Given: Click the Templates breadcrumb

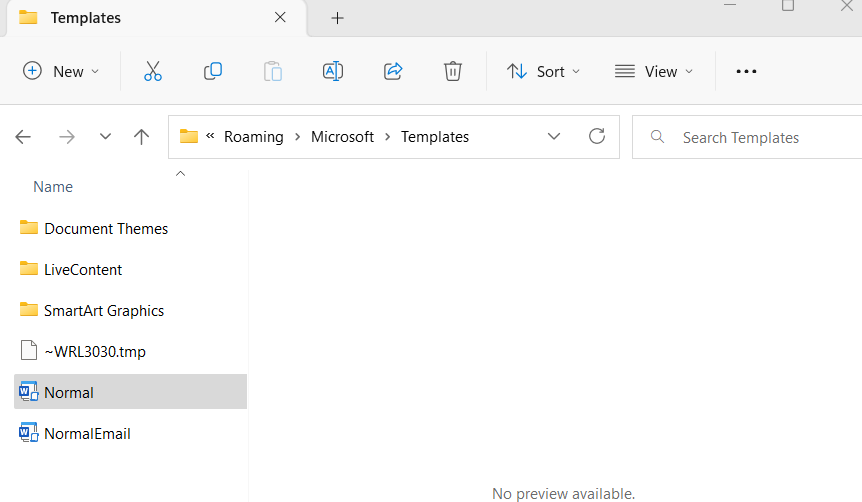Looking at the screenshot, I should 434,137.
